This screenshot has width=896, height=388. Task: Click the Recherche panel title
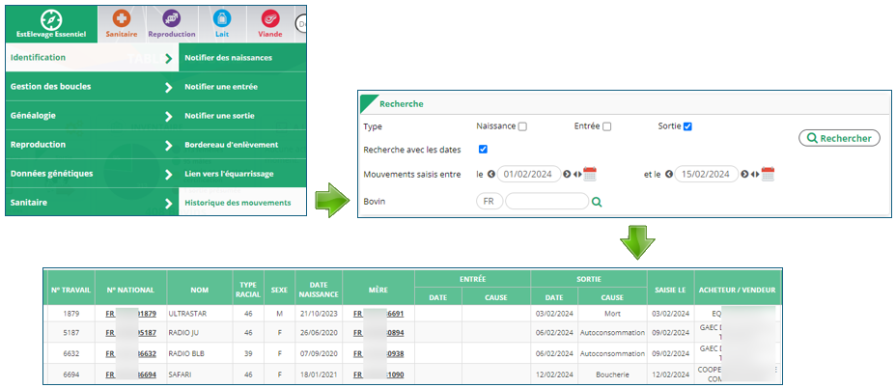tap(401, 104)
